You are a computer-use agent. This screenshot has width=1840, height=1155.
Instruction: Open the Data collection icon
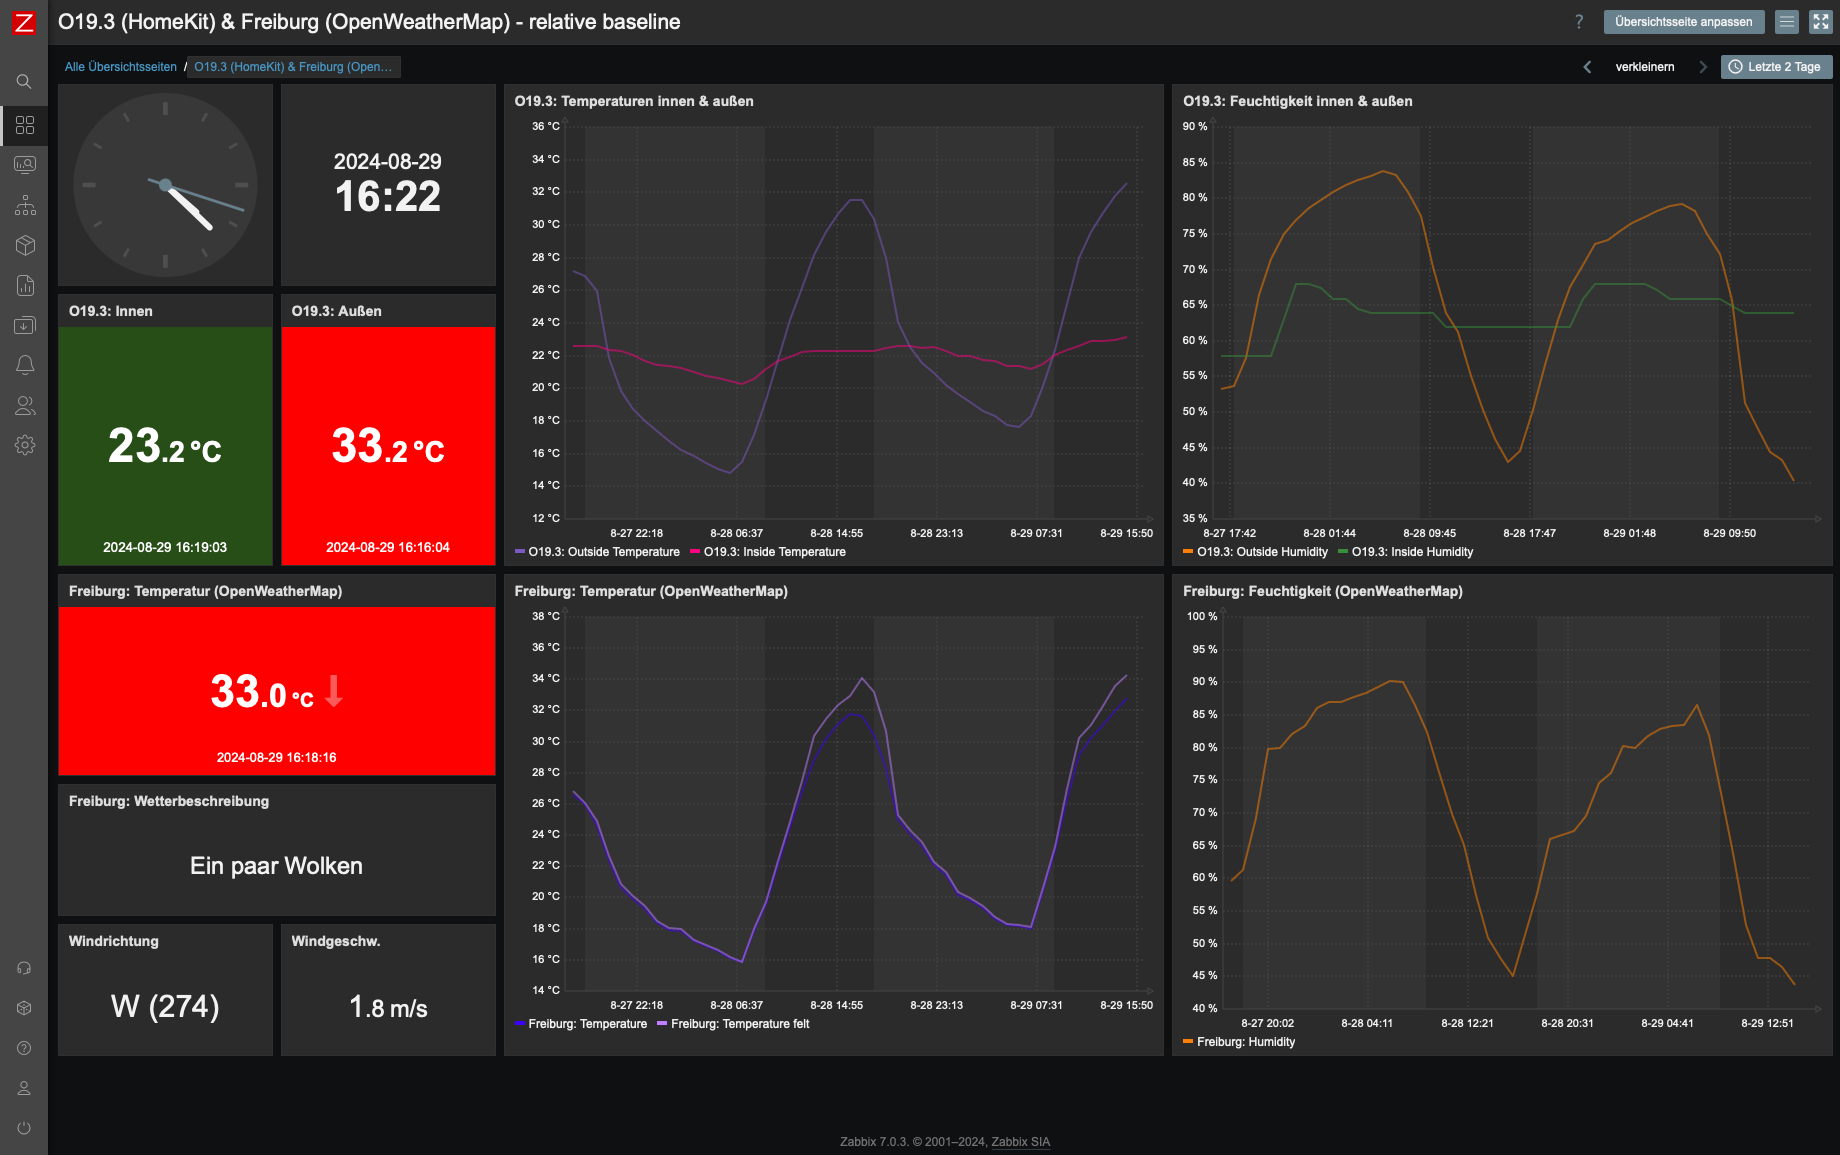[25, 325]
